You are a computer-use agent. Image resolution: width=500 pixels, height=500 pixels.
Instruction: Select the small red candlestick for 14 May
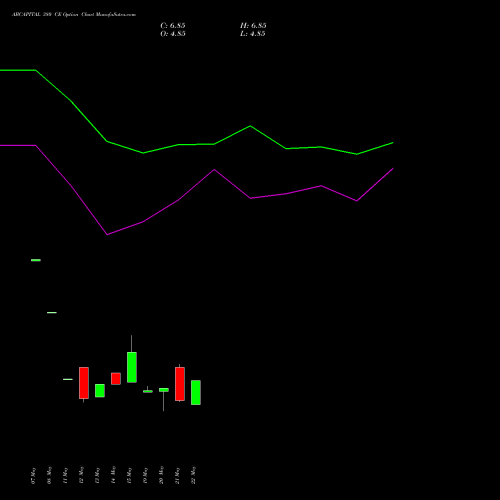coord(116,379)
